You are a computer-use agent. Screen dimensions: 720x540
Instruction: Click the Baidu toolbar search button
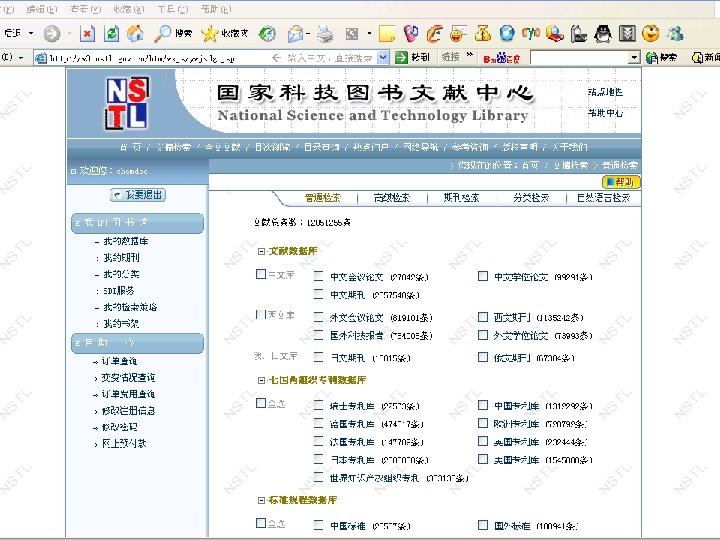(x=661, y=57)
